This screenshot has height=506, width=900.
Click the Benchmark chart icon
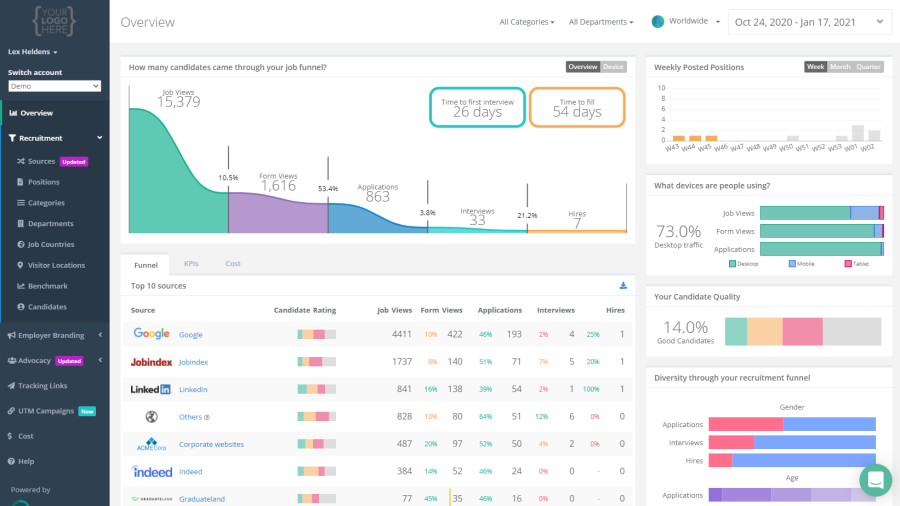(x=21, y=286)
